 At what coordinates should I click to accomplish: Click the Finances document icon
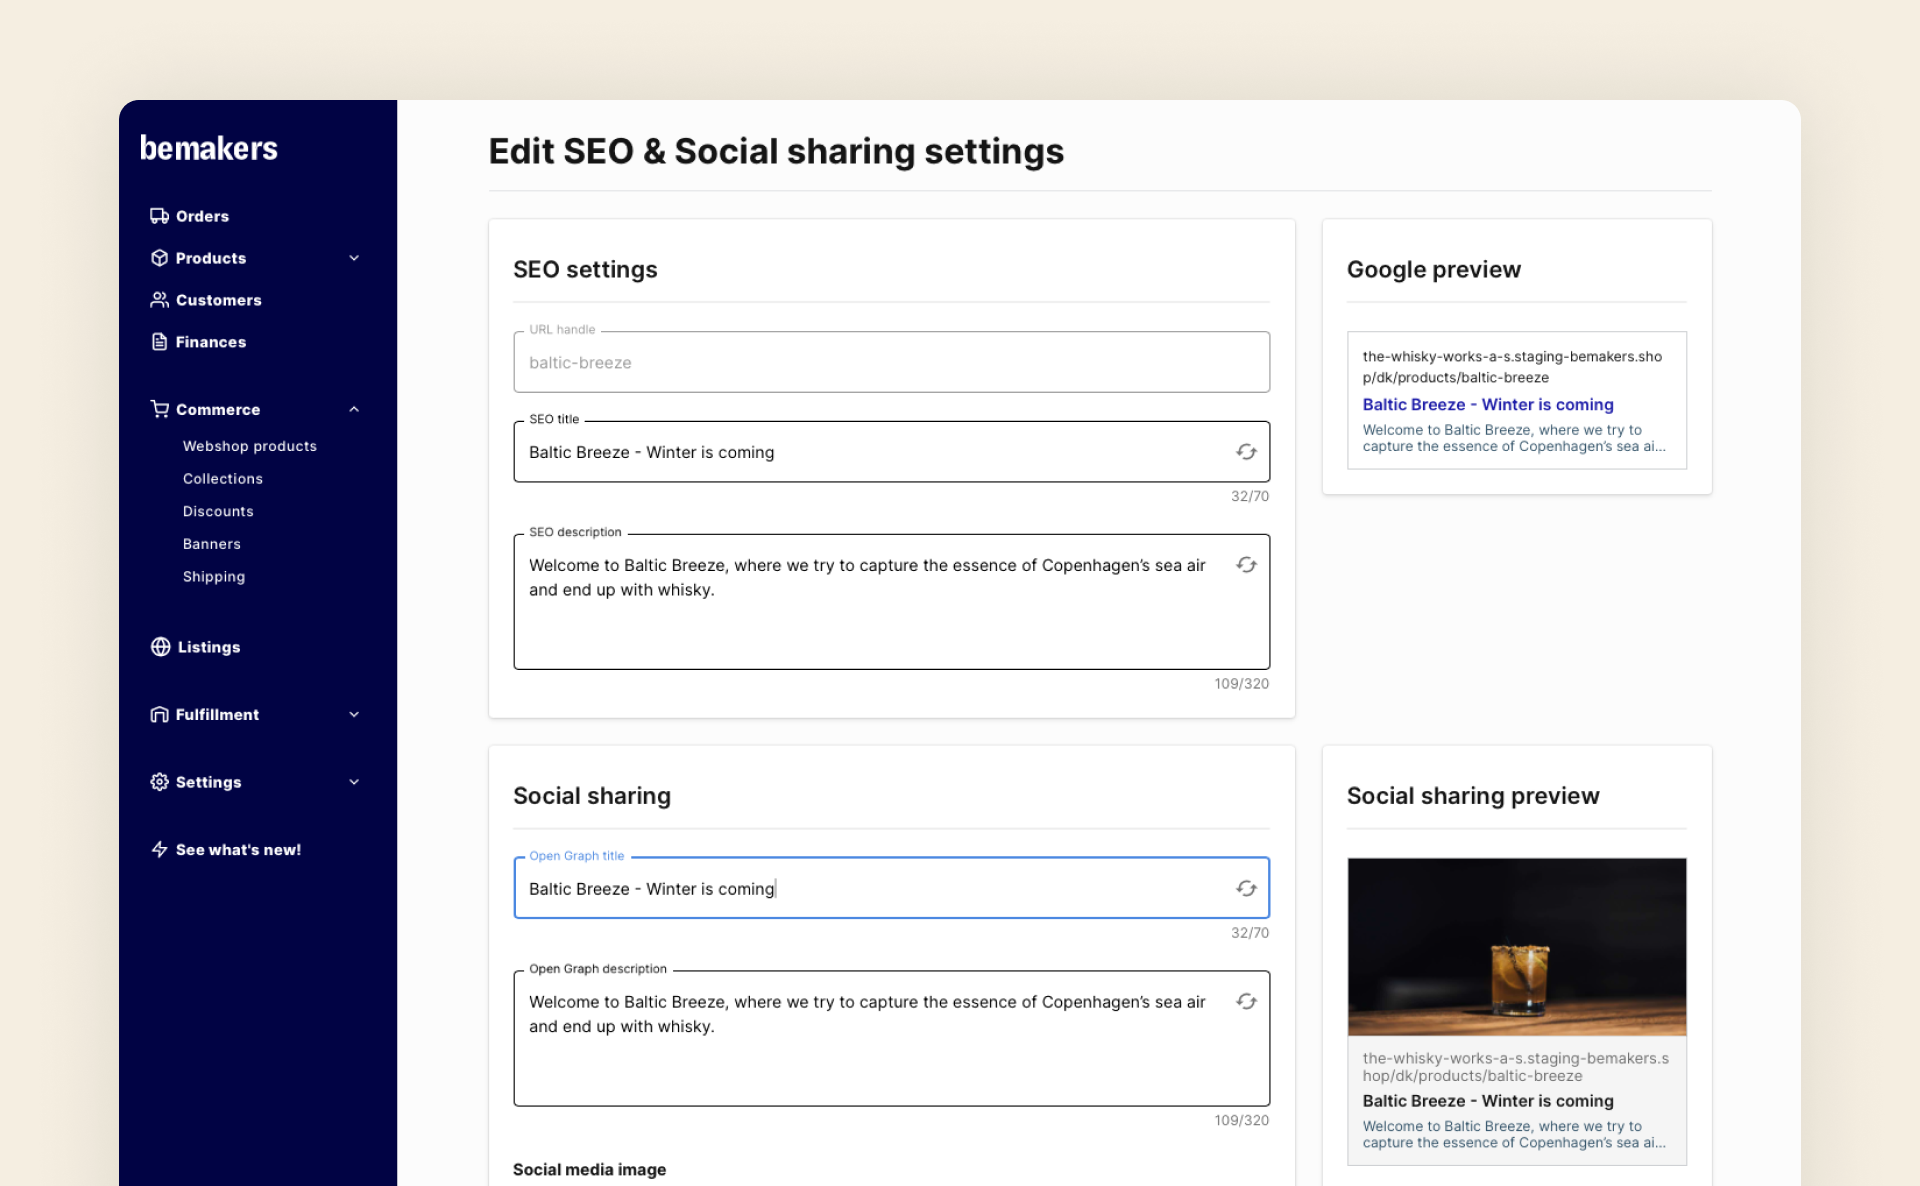coord(159,342)
